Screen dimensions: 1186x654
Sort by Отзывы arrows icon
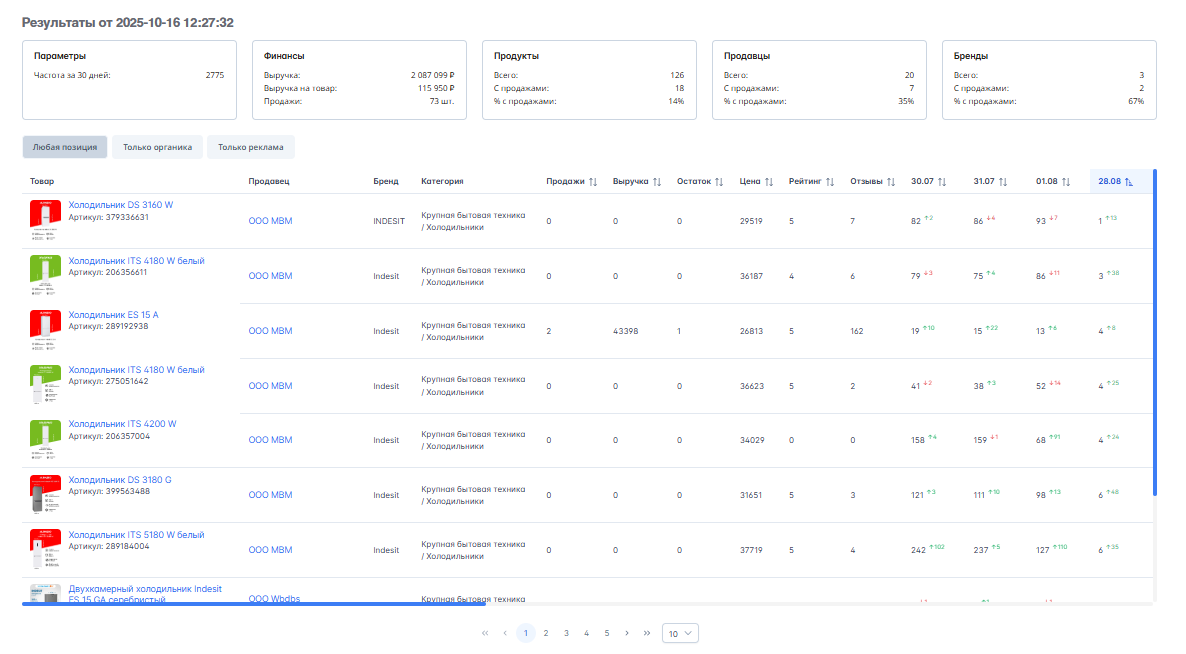pos(891,182)
